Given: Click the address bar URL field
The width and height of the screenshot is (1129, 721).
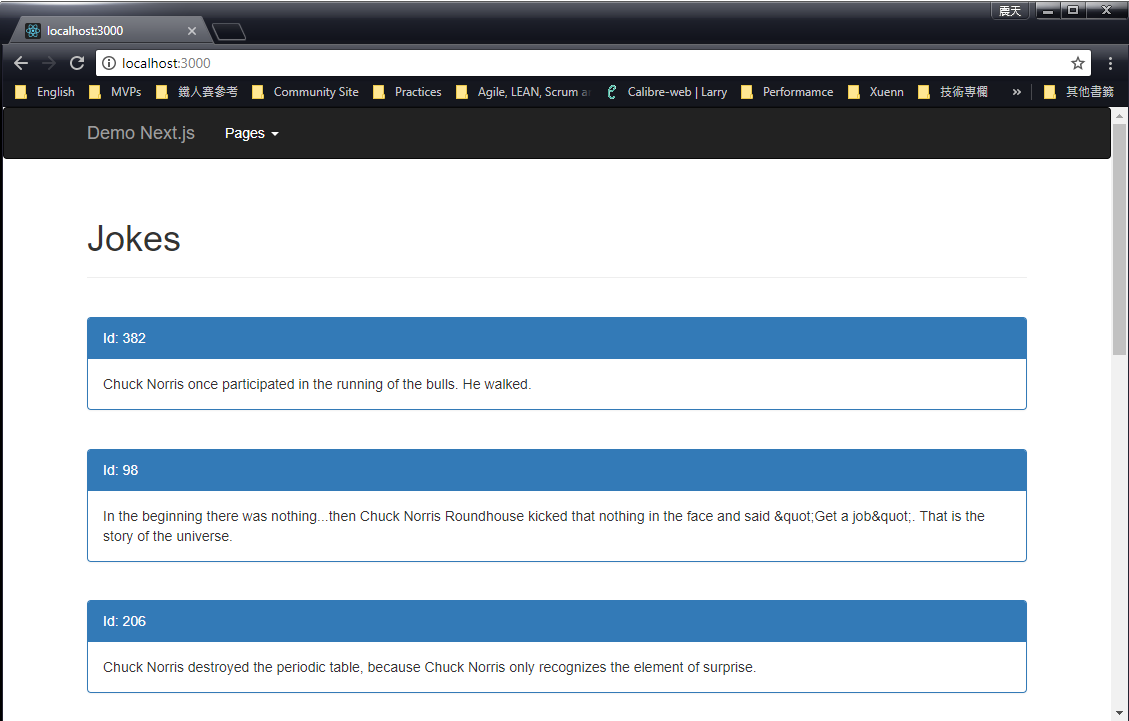Looking at the screenshot, I should [580, 63].
